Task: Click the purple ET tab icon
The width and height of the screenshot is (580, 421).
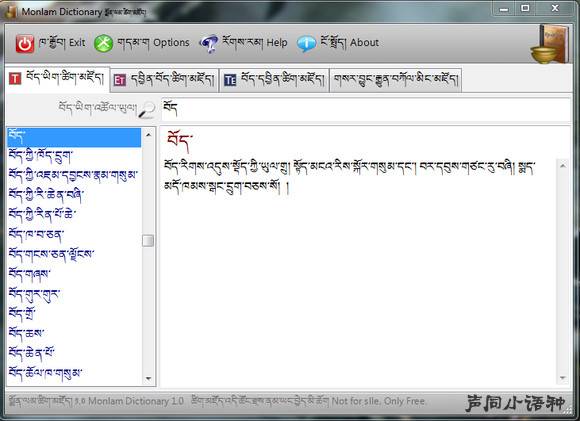Action: pos(119,80)
